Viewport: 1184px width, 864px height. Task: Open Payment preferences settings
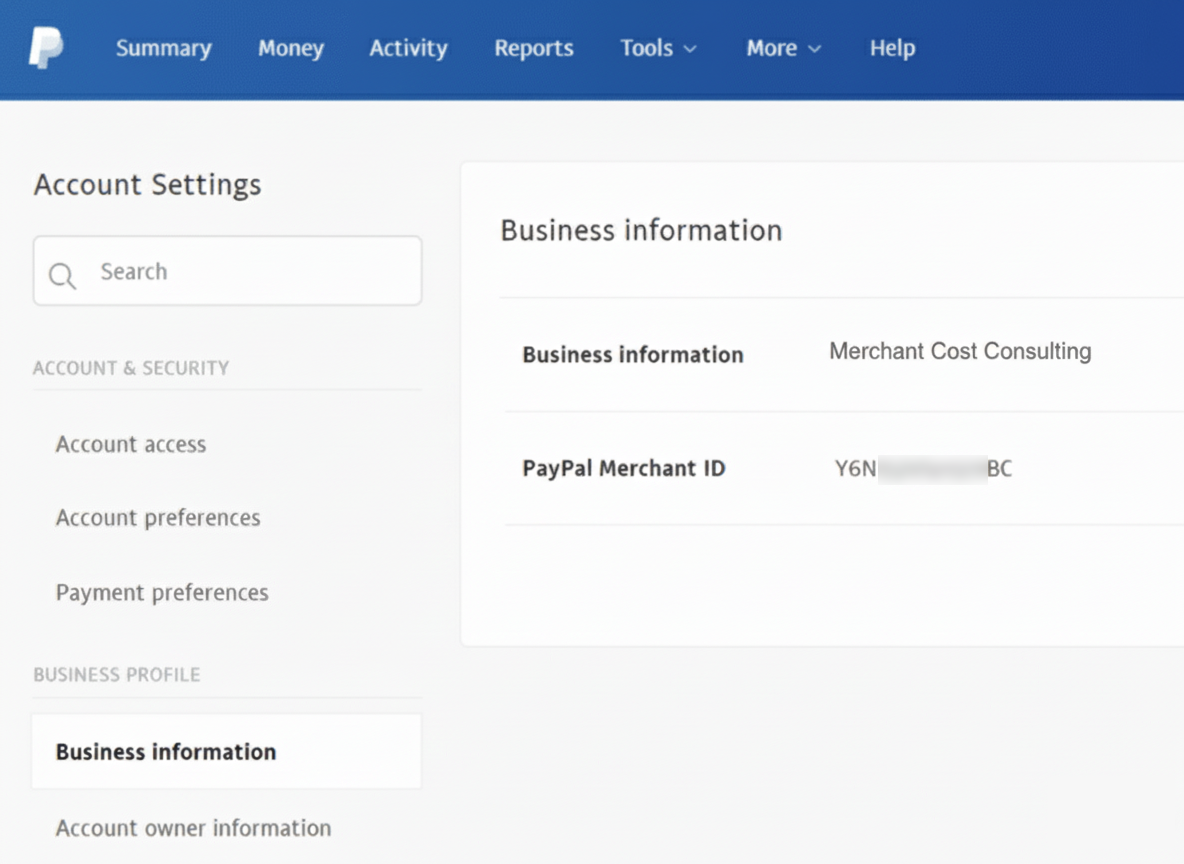coord(161,592)
